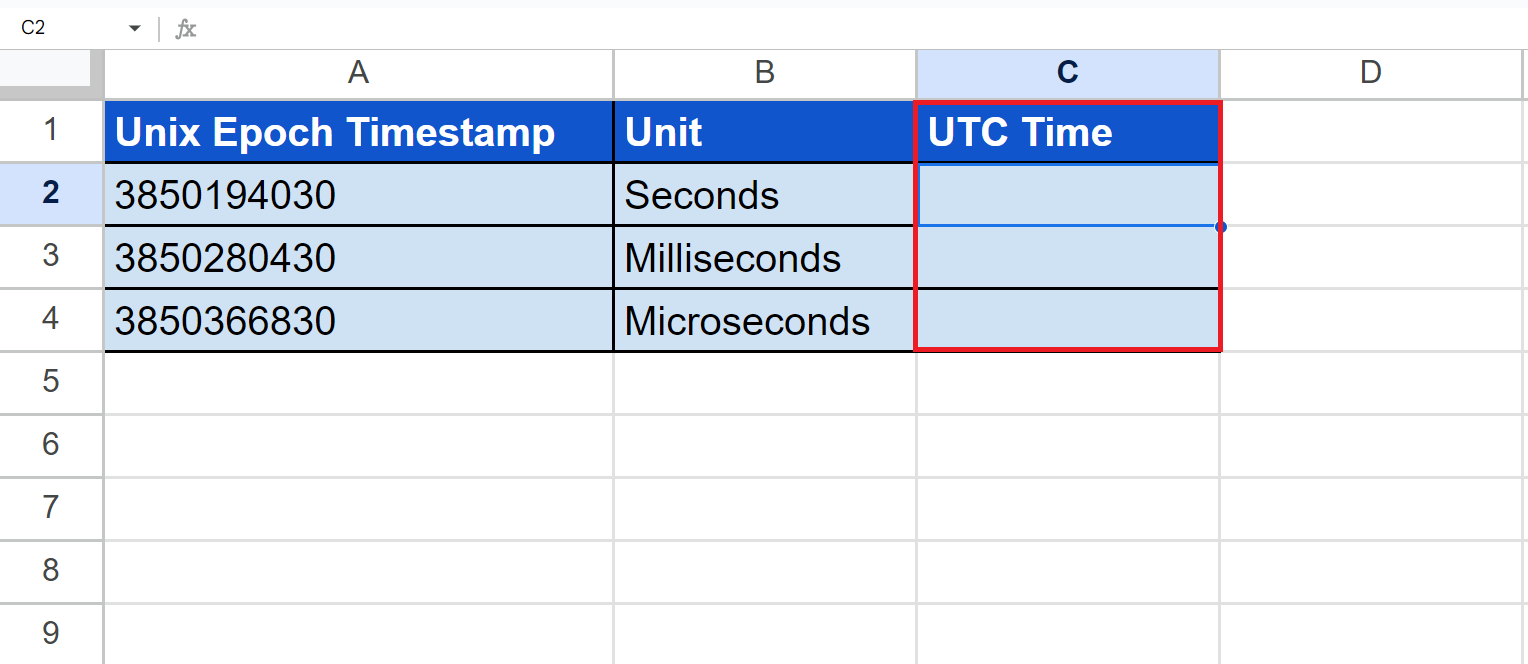
Task: Click the empty UTC Time cell next to Microseconds
Action: tap(1067, 321)
